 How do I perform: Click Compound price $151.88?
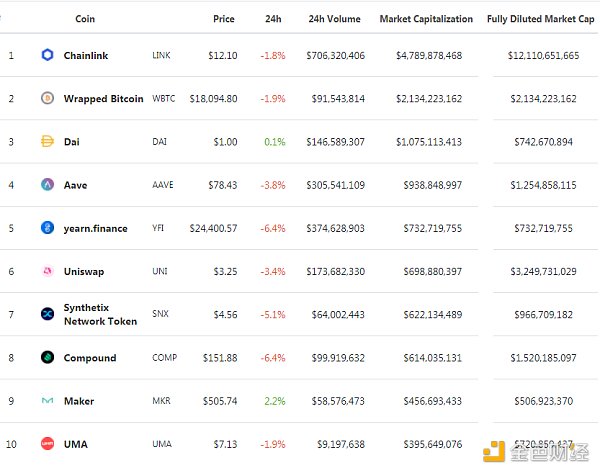click(x=220, y=358)
